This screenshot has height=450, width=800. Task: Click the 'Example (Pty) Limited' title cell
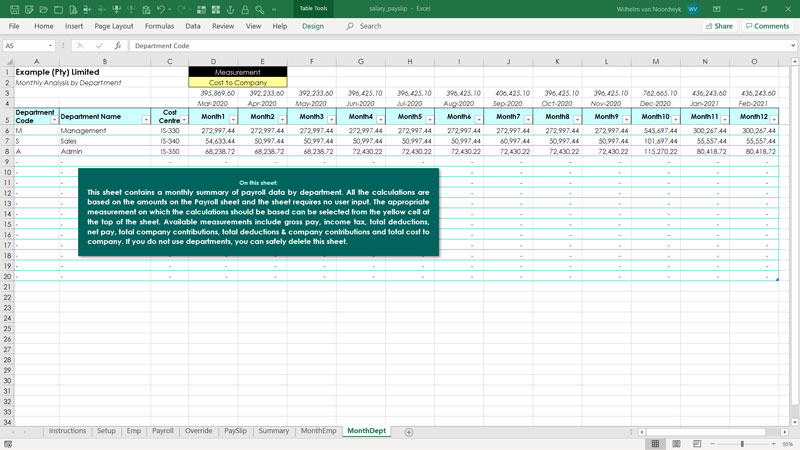click(57, 72)
